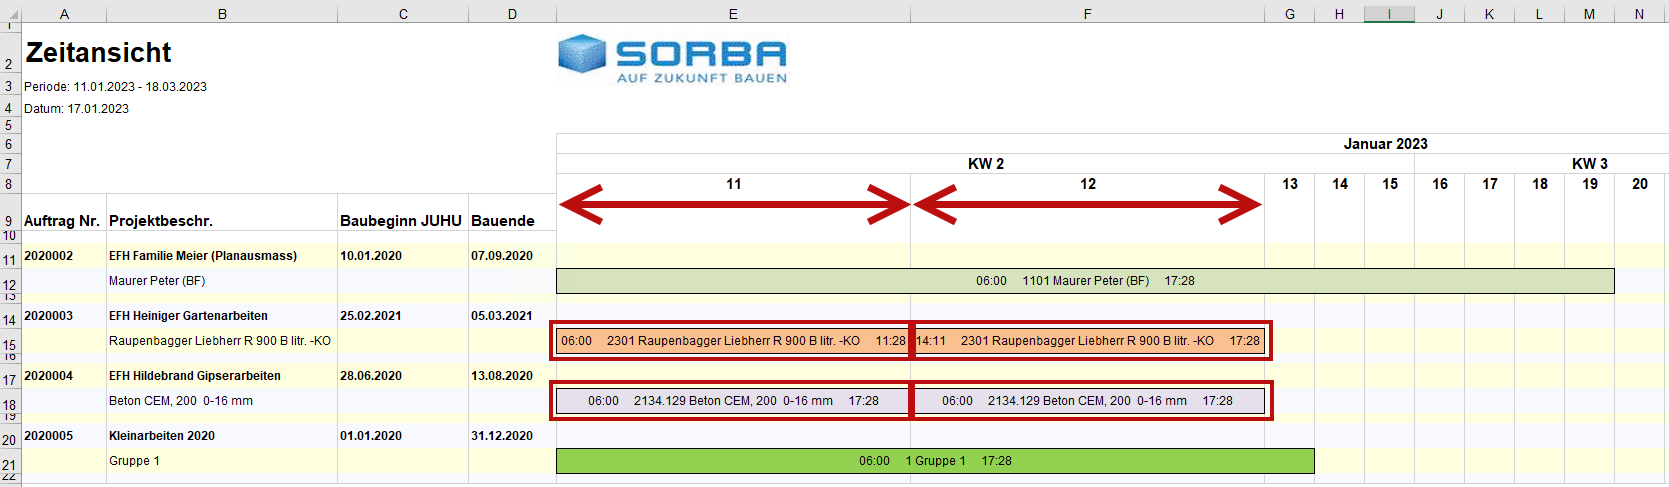Select the red double arrow under day 11
Screen dimensions: 1669x487
point(734,205)
